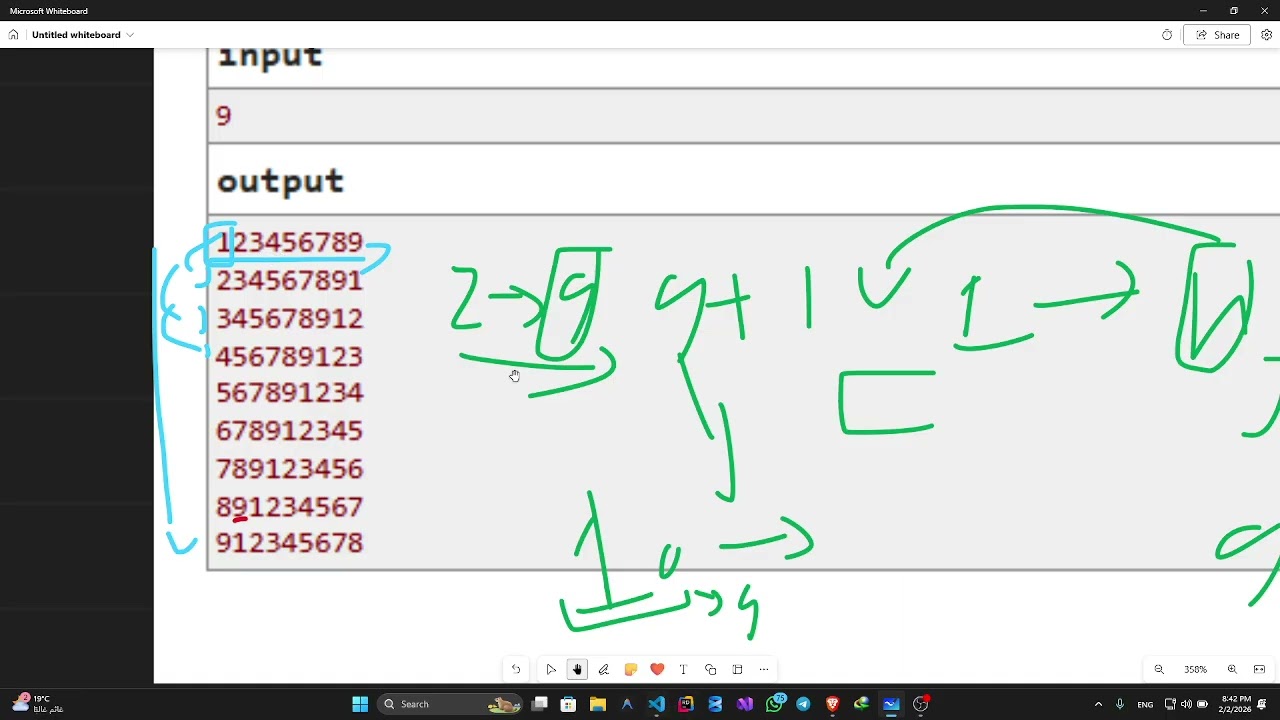Open whiteboard settings gear
This screenshot has height=720, width=1280.
(x=1266, y=35)
